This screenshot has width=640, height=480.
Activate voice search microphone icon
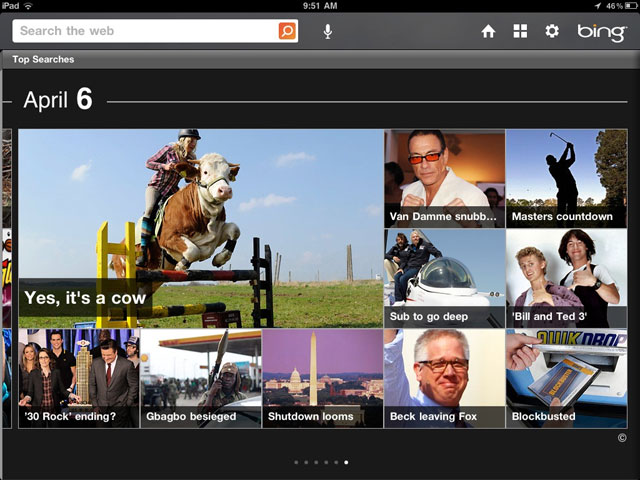327,31
